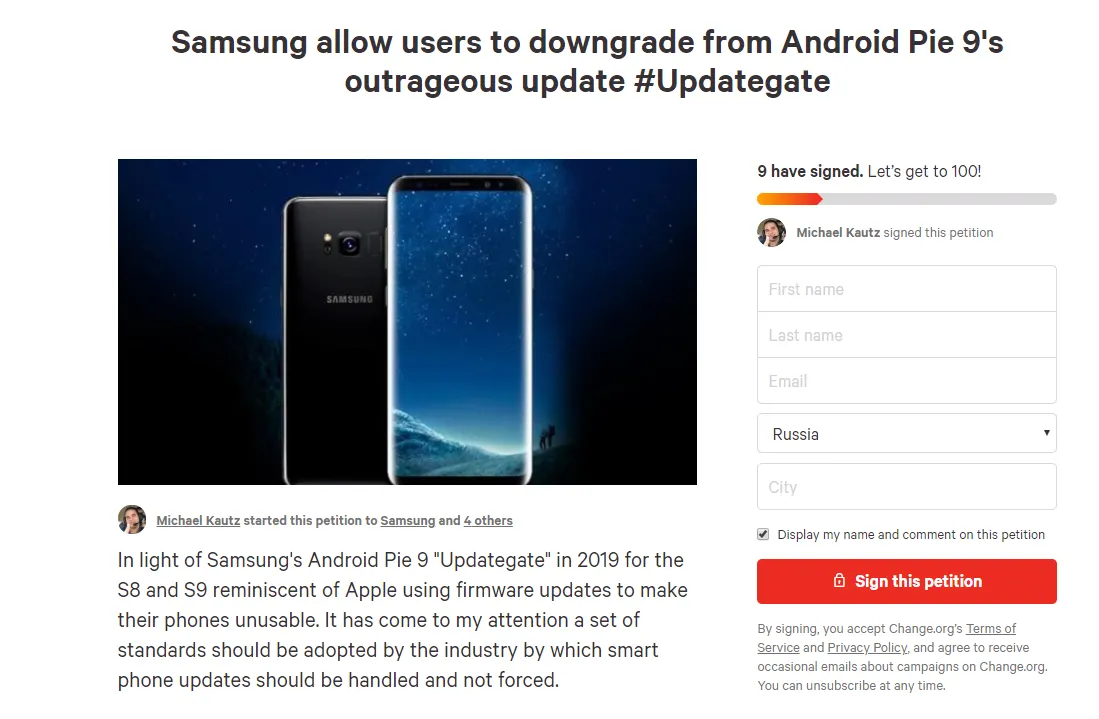Sign this petition
The image size is (1099, 719).
906,581
